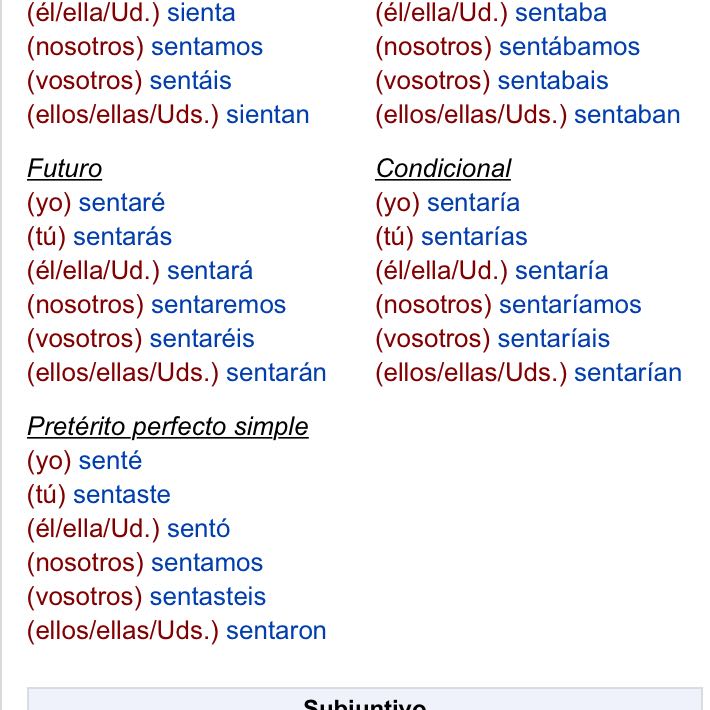This screenshot has width=710, height=710.
Task: Click the "sentaríamos" link
Action: coord(570,305)
